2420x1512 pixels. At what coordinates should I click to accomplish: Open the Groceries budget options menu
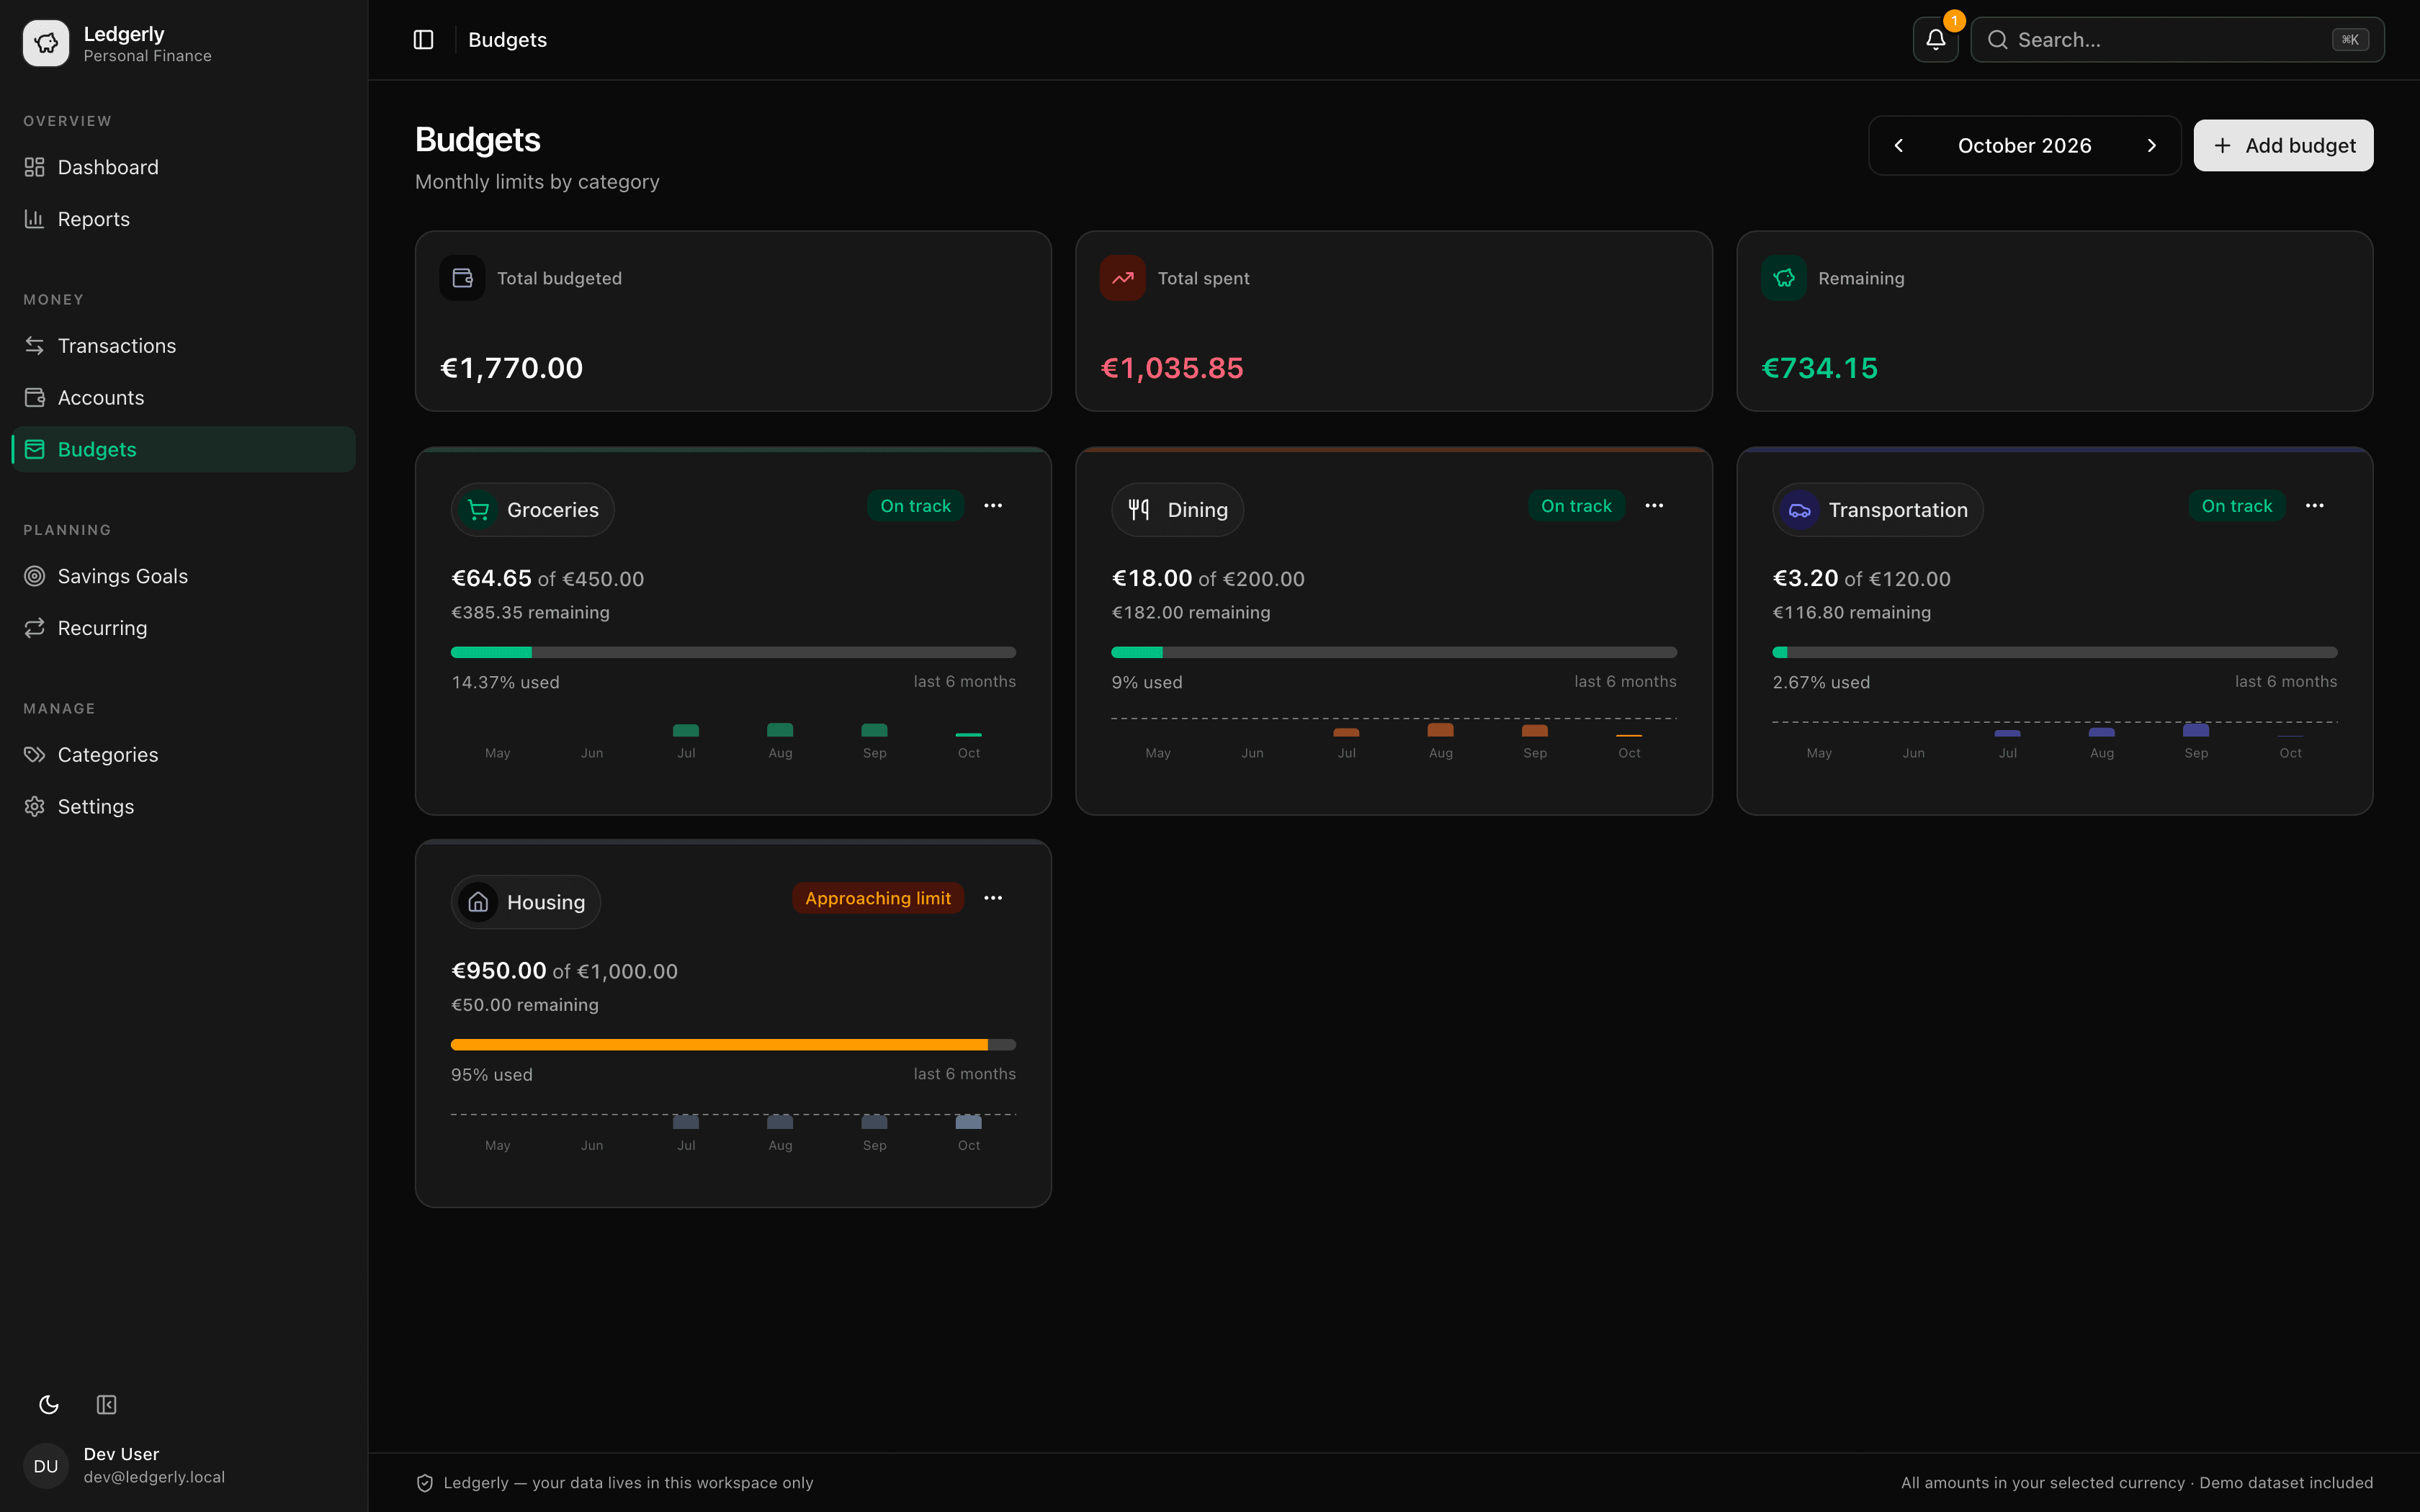click(993, 506)
